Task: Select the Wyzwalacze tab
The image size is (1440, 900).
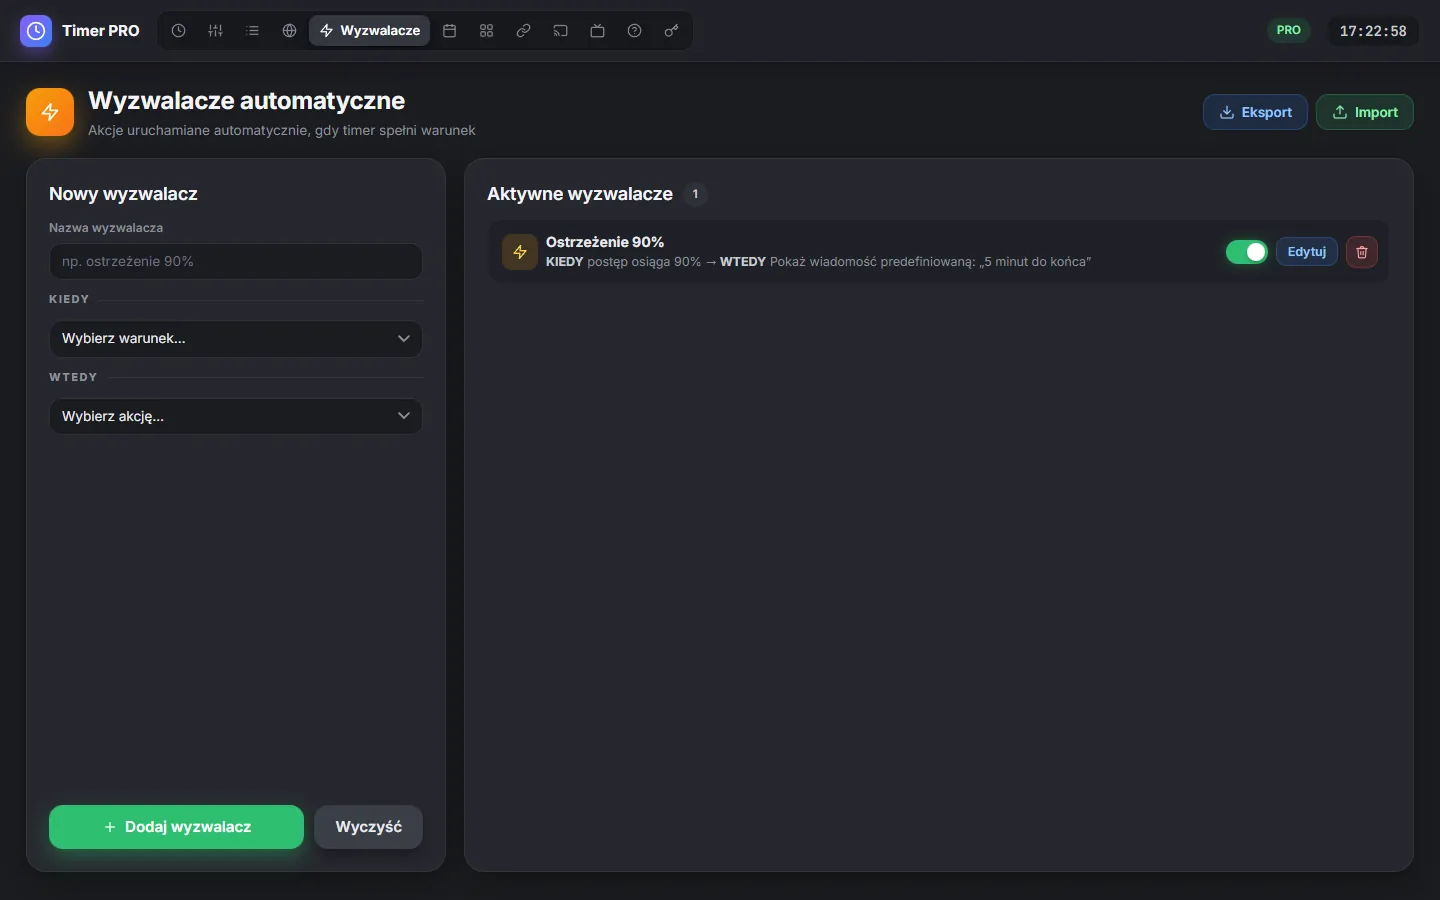Action: tap(370, 31)
